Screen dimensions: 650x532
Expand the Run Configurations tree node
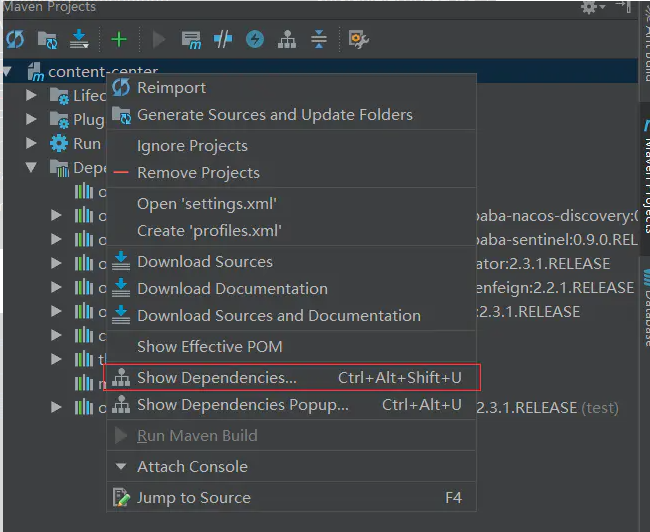tap(31, 143)
